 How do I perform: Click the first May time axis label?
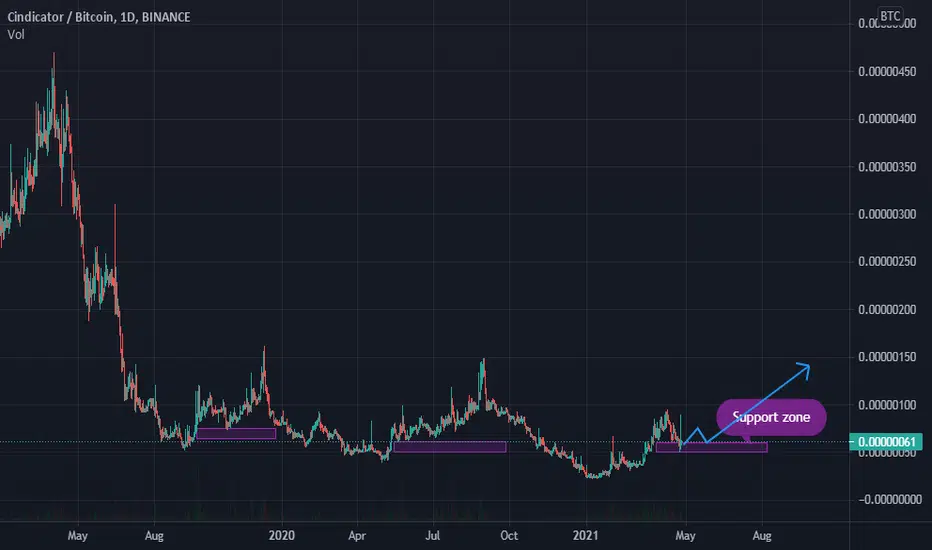78,536
